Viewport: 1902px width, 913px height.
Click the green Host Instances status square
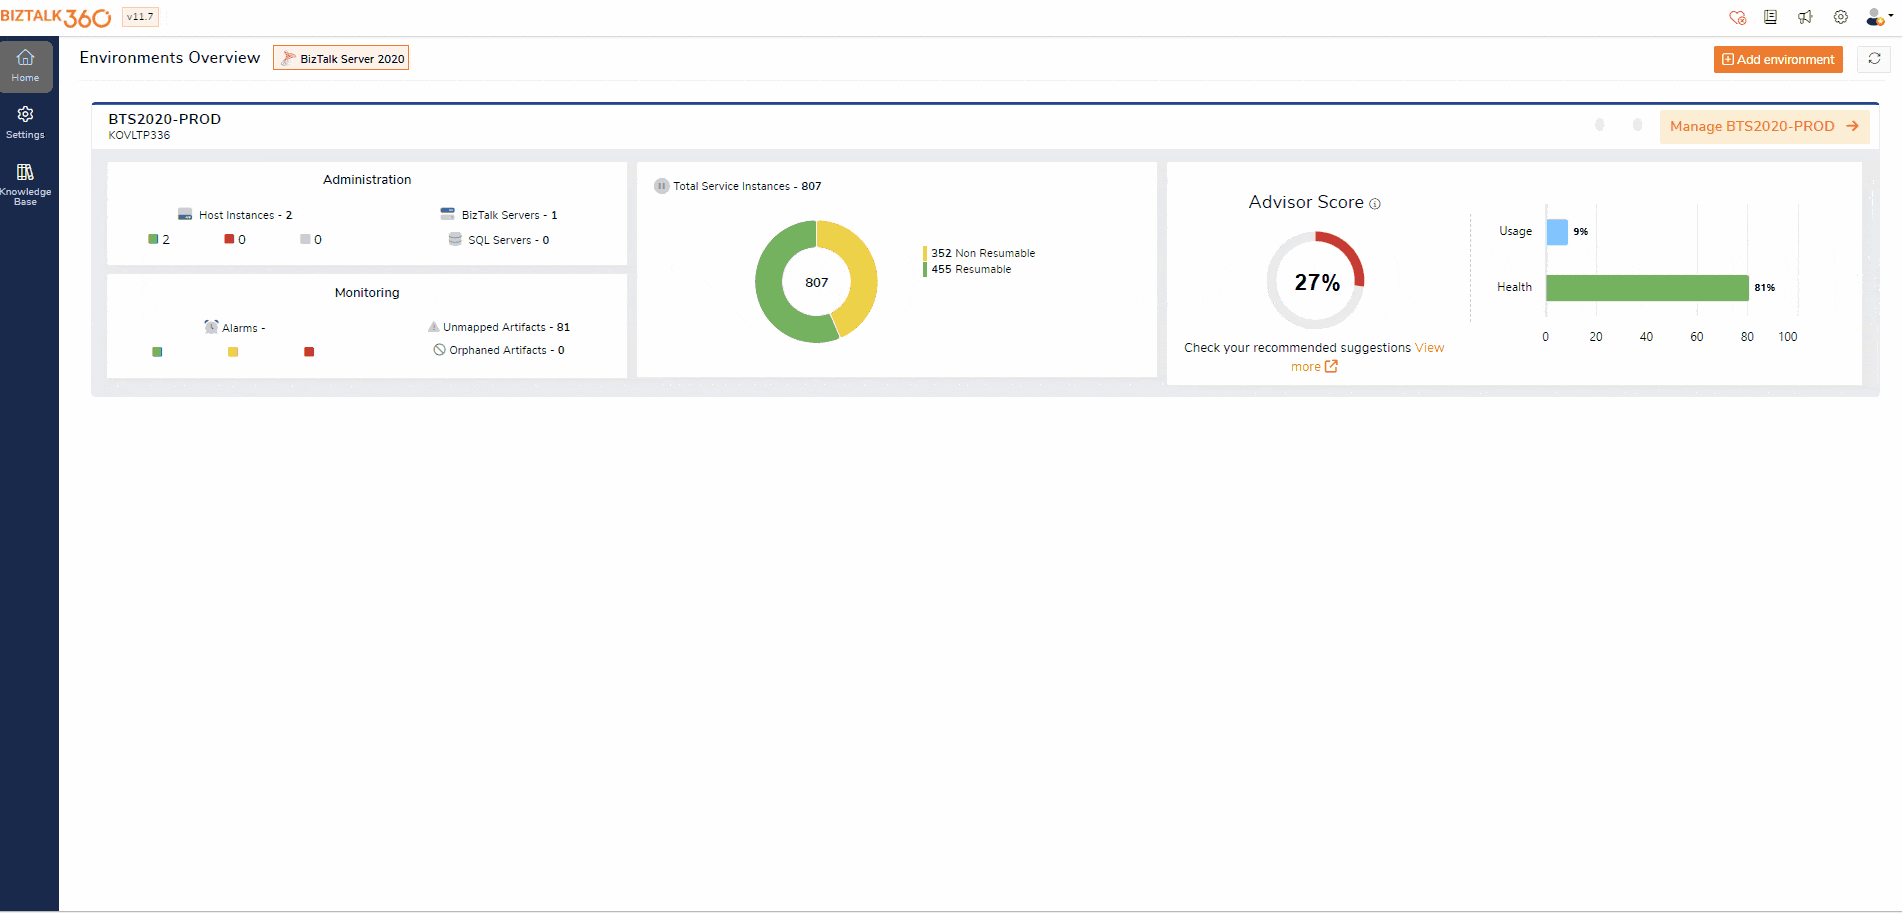[153, 240]
